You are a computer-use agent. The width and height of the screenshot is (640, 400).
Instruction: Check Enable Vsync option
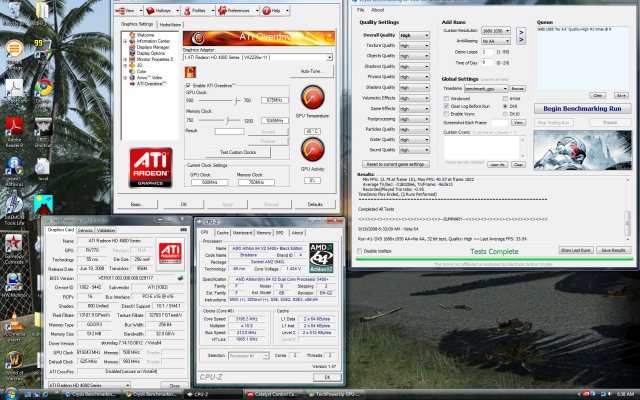pyautogui.click(x=446, y=114)
